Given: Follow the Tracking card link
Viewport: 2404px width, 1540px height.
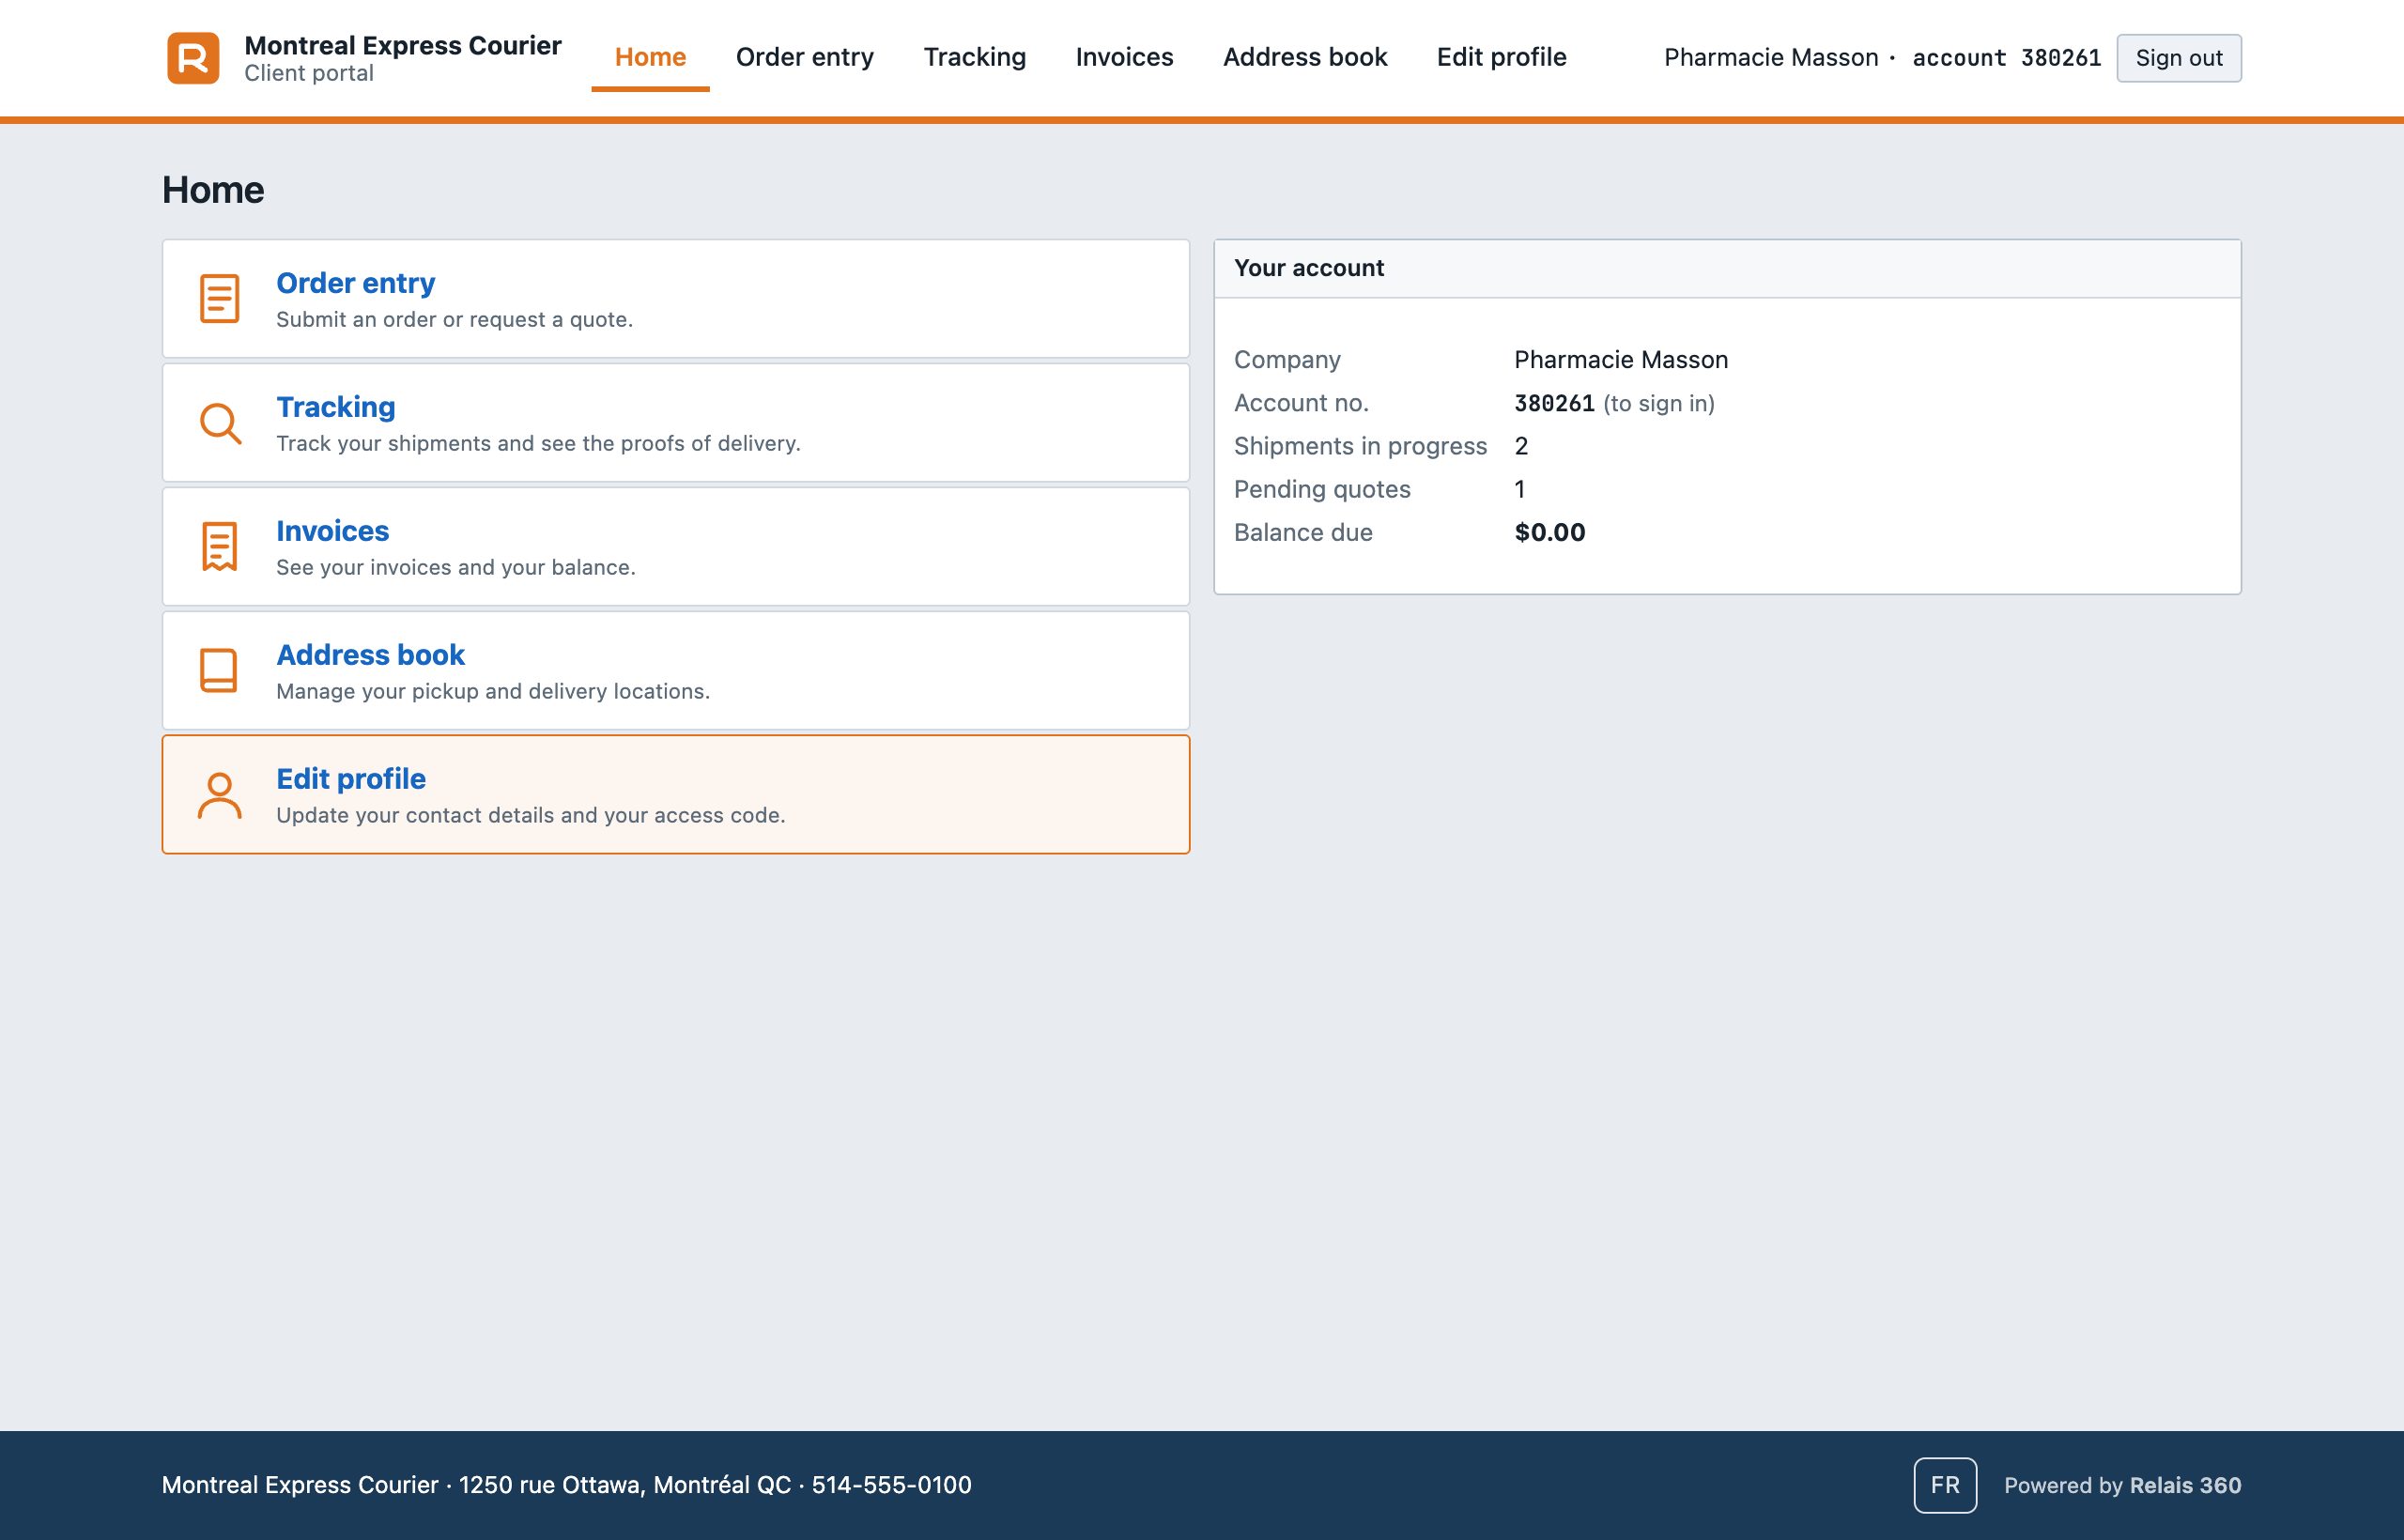Looking at the screenshot, I should tap(335, 407).
